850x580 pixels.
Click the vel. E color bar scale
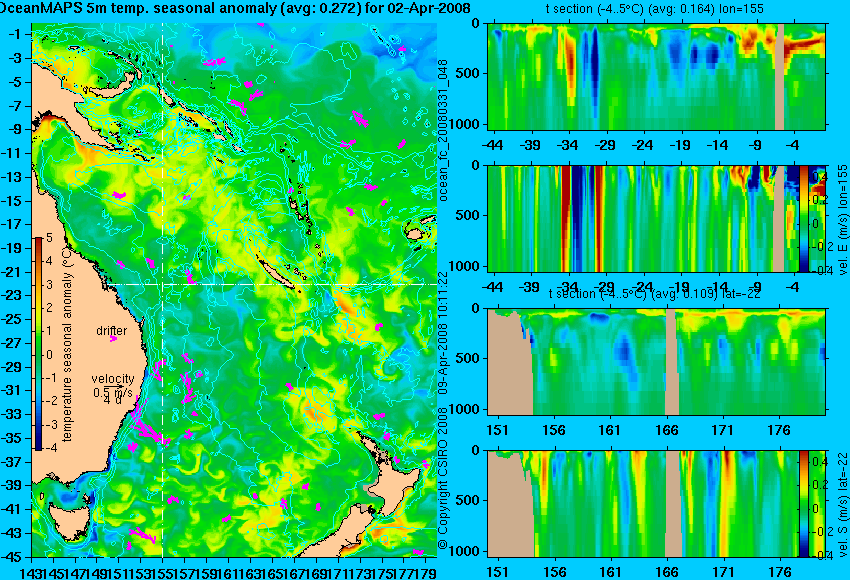803,218
